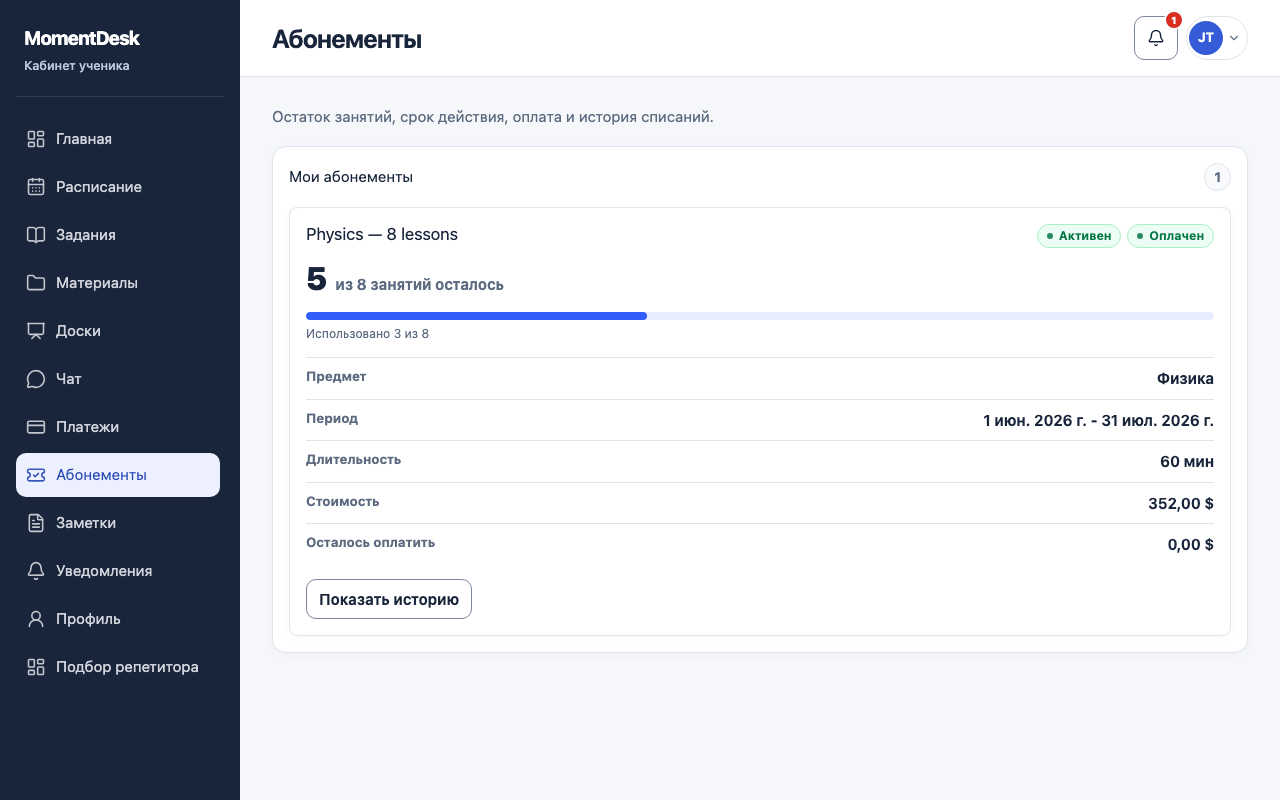Click the JT user avatar
Image resolution: width=1280 pixels, height=800 pixels.
coord(1206,38)
